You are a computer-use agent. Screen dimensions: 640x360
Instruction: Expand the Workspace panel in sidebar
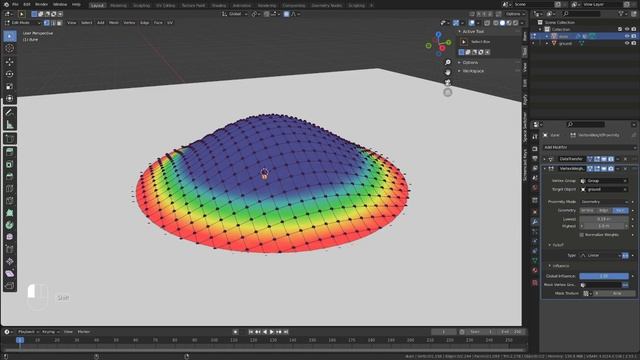coord(473,71)
